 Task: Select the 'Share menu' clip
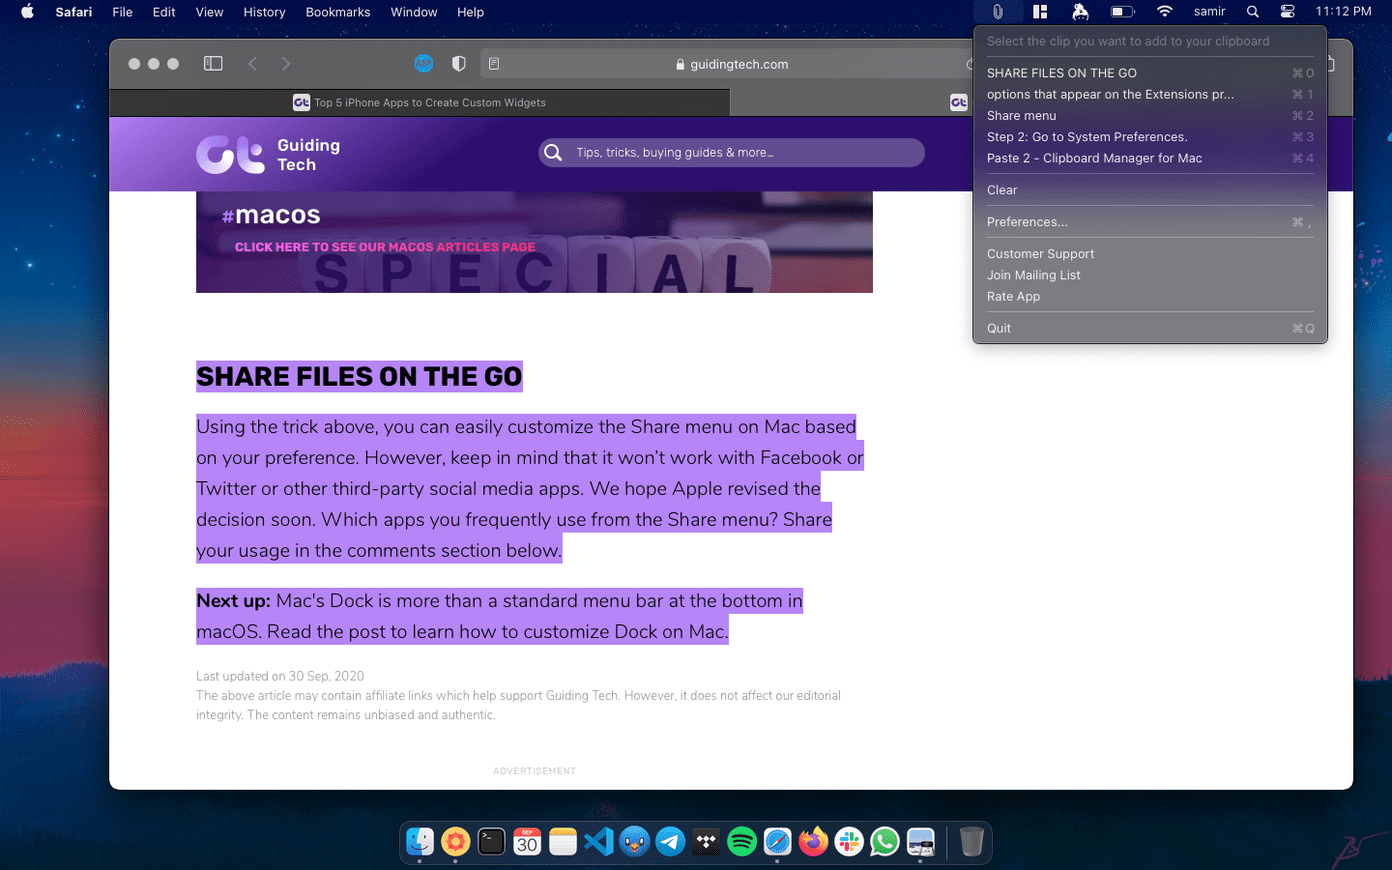(1150, 115)
